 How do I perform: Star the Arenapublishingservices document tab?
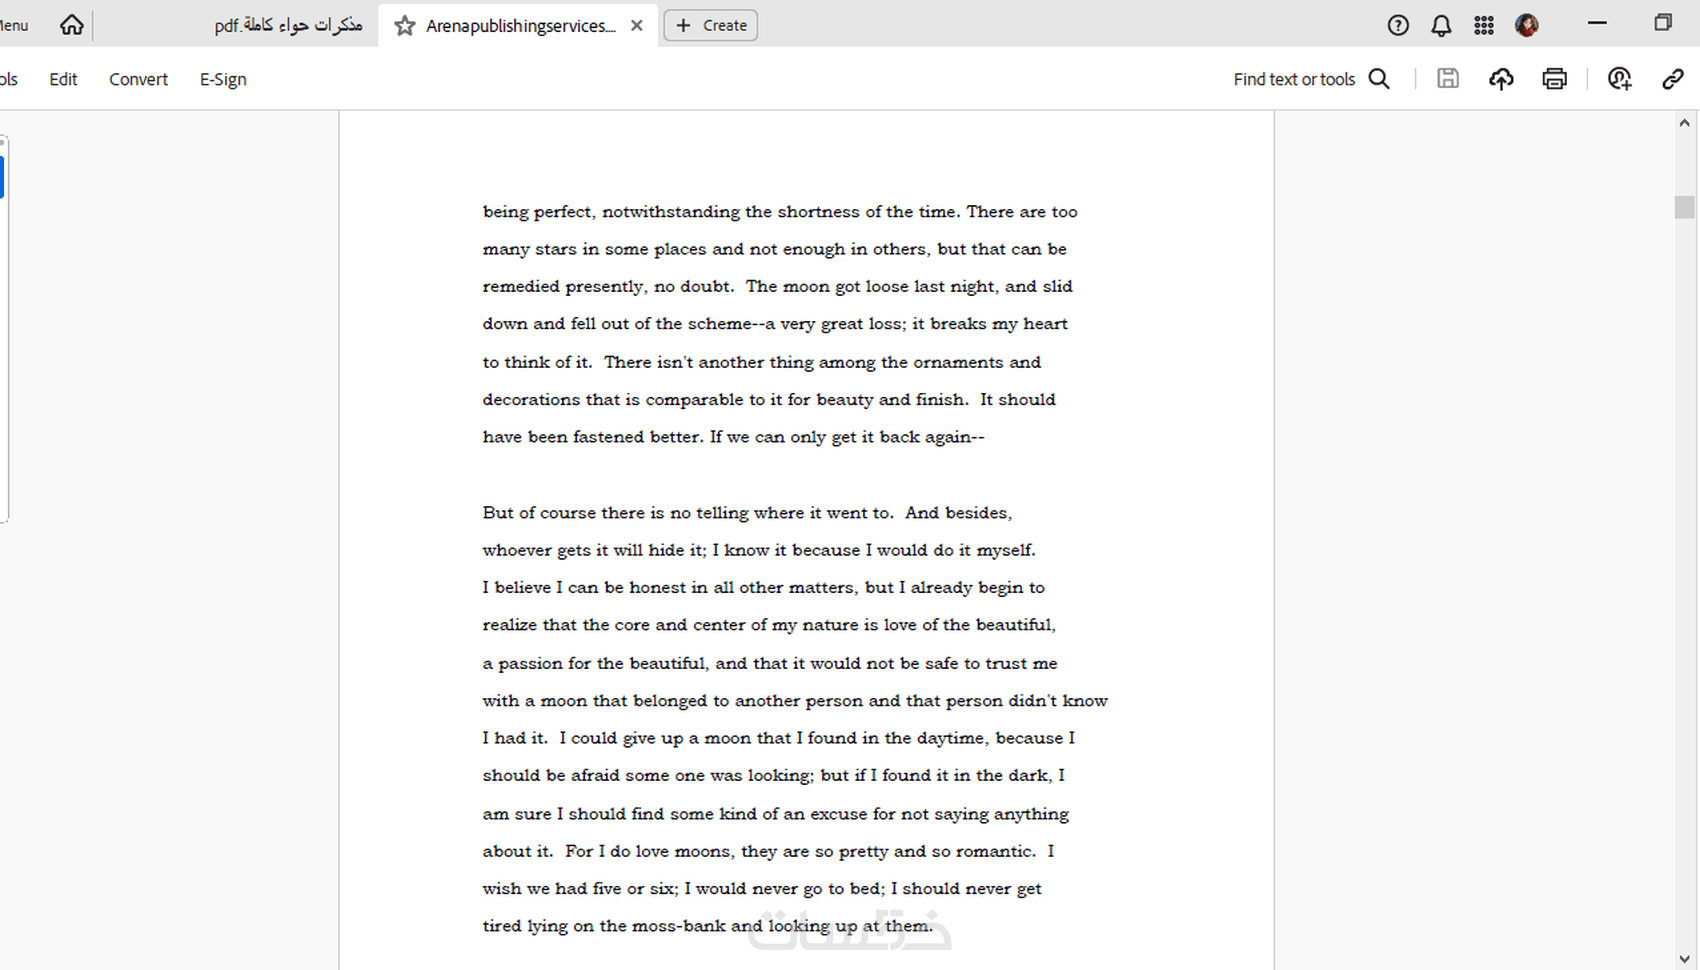(x=405, y=26)
